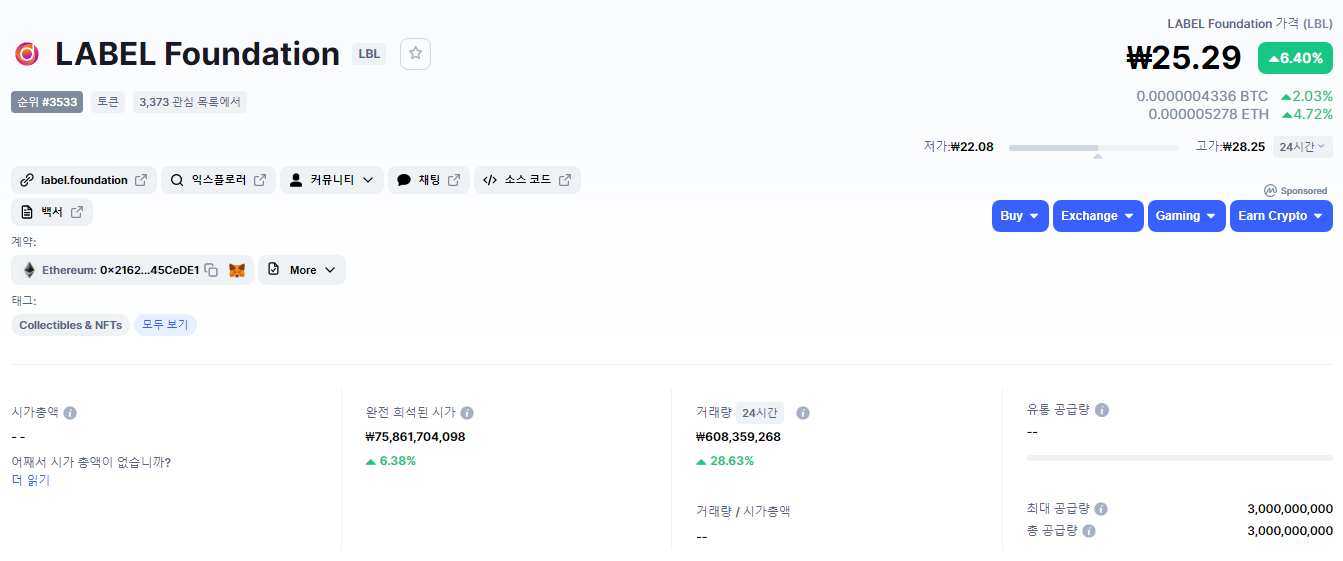Open the 익스플로러 explorer link
The image size is (1343, 561).
coord(218,180)
